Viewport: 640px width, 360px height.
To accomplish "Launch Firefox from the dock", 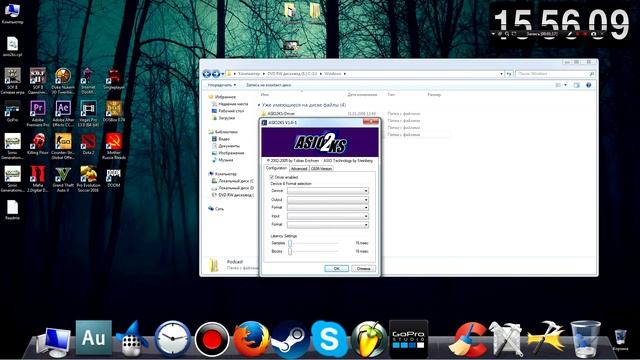I will [251, 339].
